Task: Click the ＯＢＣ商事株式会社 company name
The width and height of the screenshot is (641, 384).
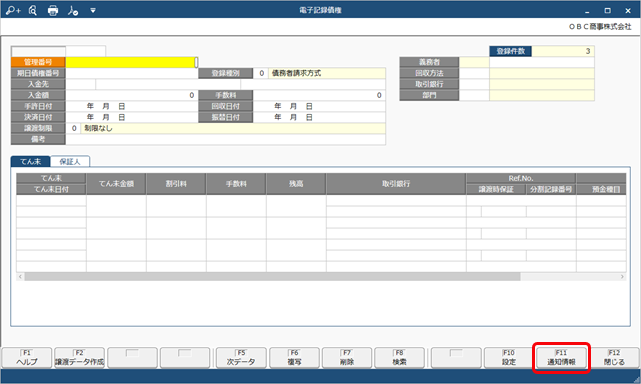Action: (600, 27)
